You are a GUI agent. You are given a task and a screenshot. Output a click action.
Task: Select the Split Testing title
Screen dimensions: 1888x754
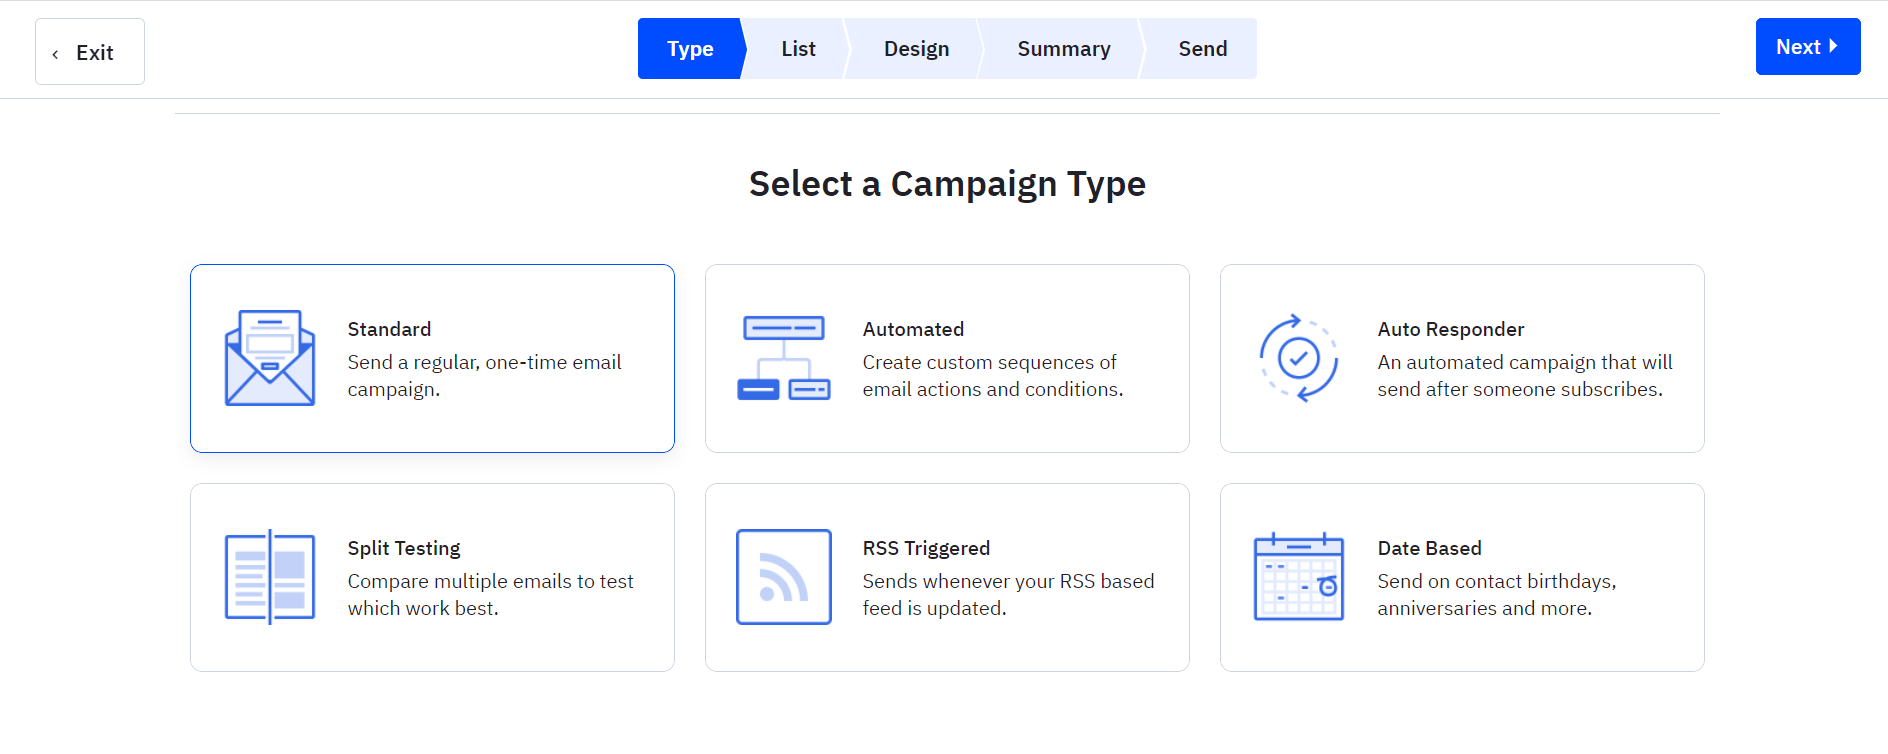click(x=404, y=548)
